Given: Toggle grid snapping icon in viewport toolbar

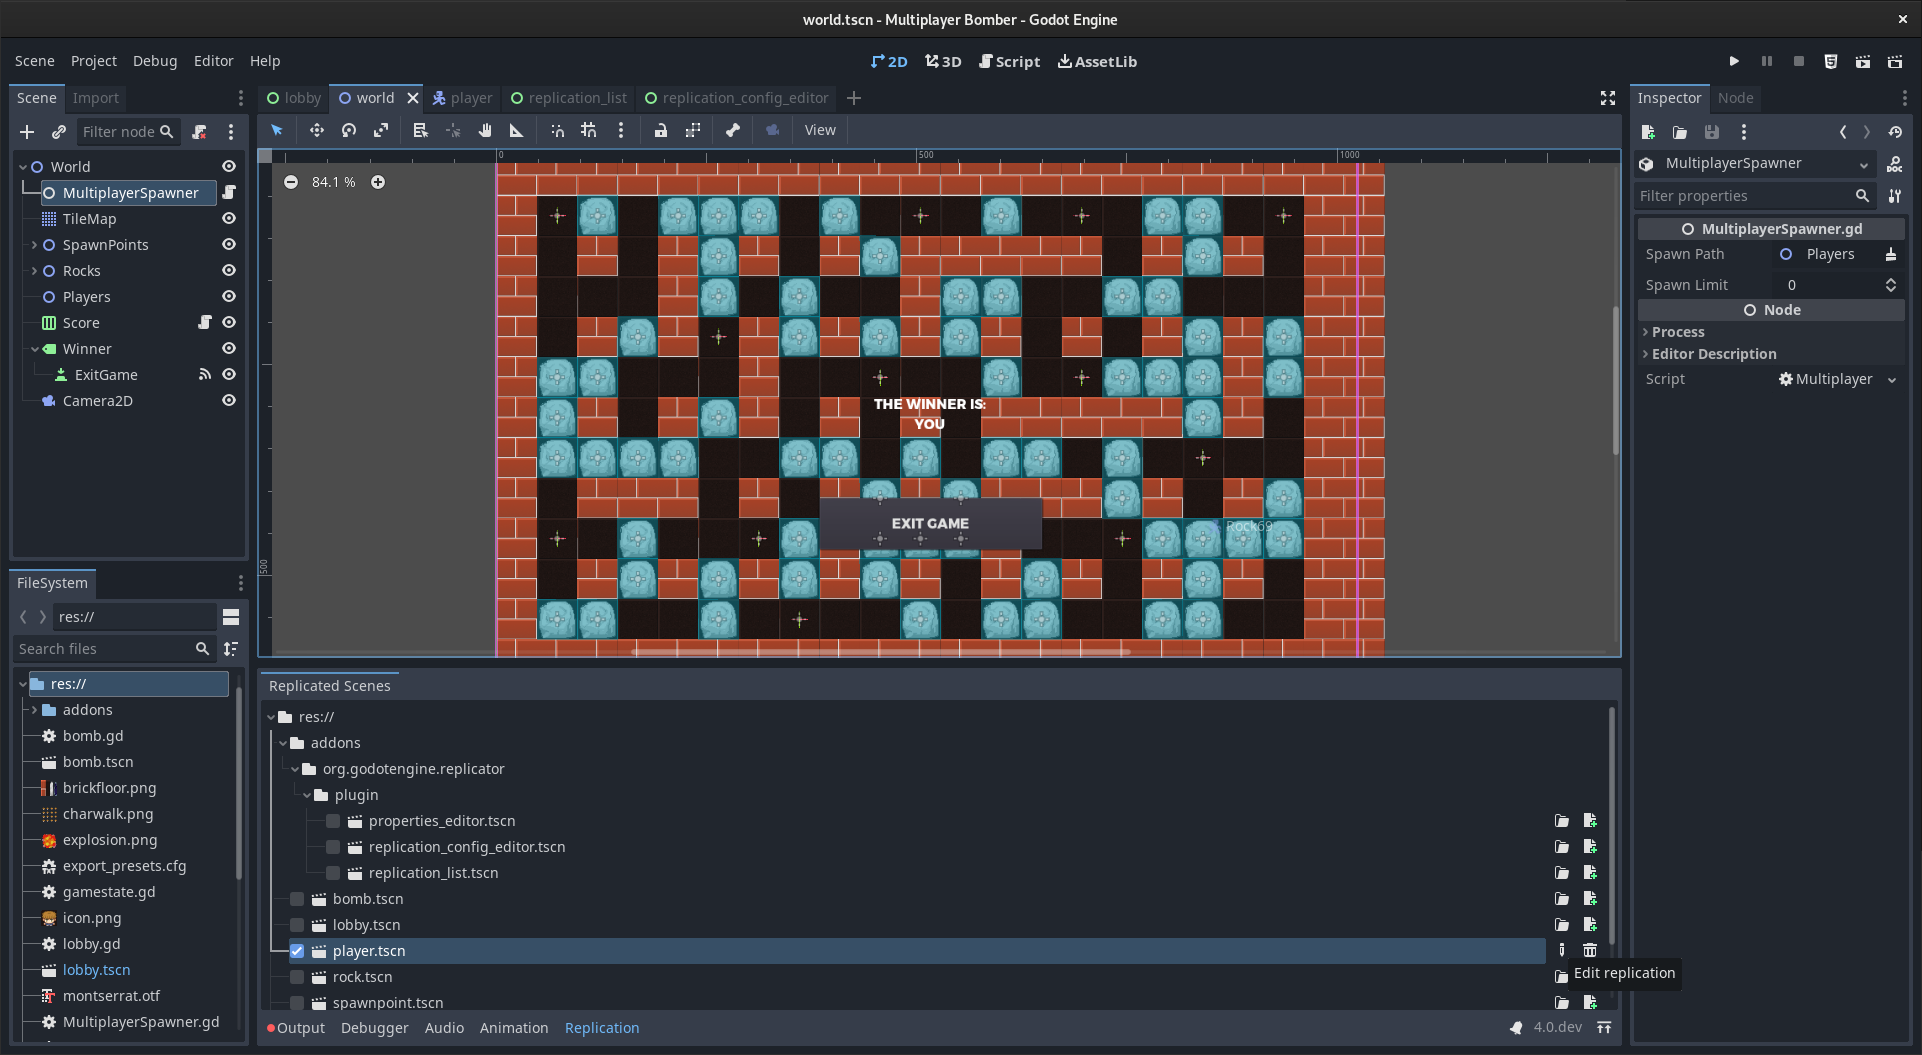Looking at the screenshot, I should (x=589, y=130).
